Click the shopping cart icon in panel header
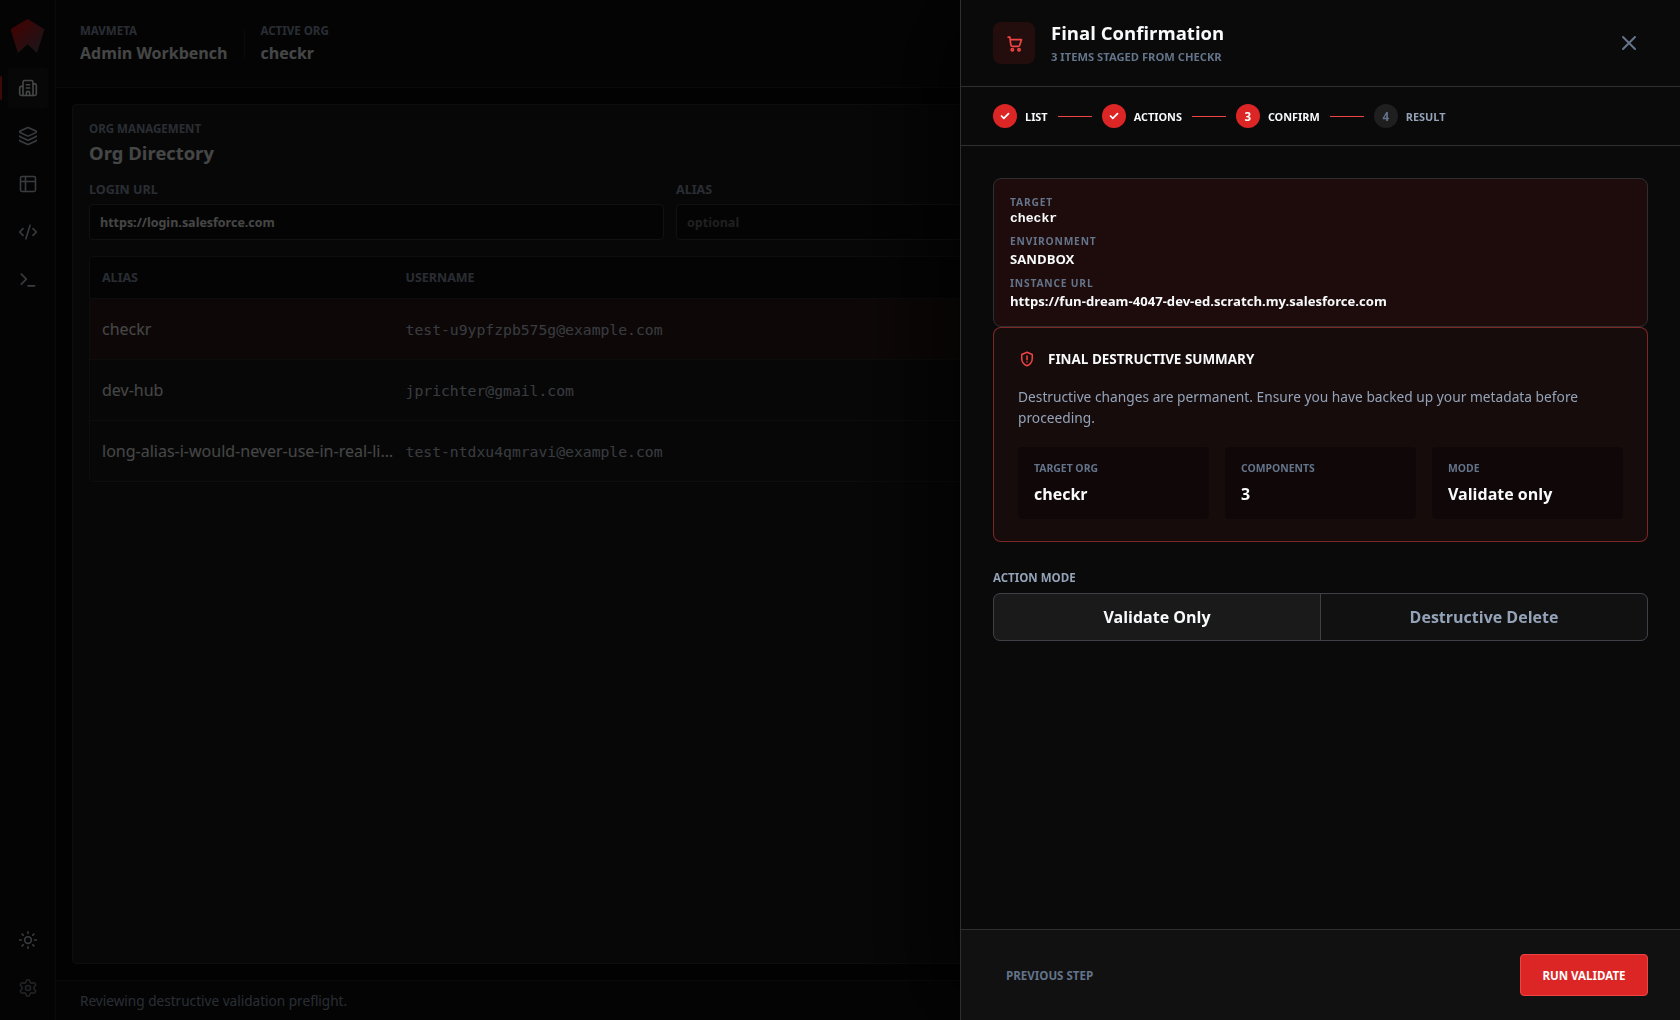 (x=1014, y=43)
